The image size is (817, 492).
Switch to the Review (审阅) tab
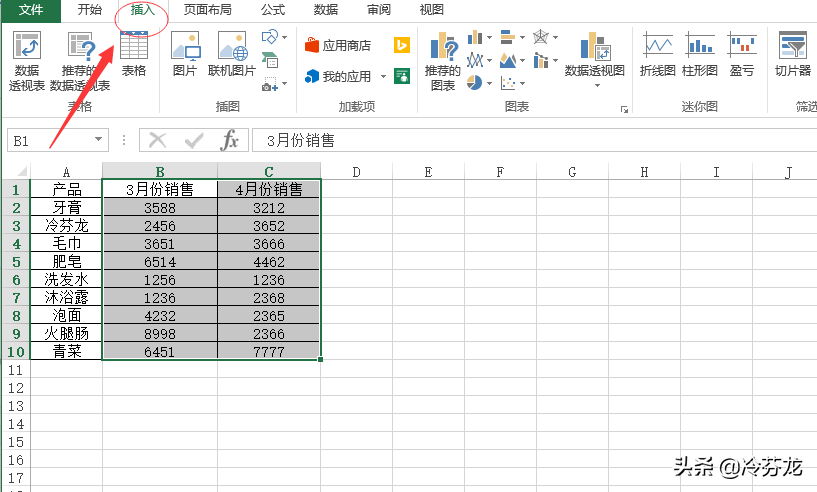coord(379,10)
